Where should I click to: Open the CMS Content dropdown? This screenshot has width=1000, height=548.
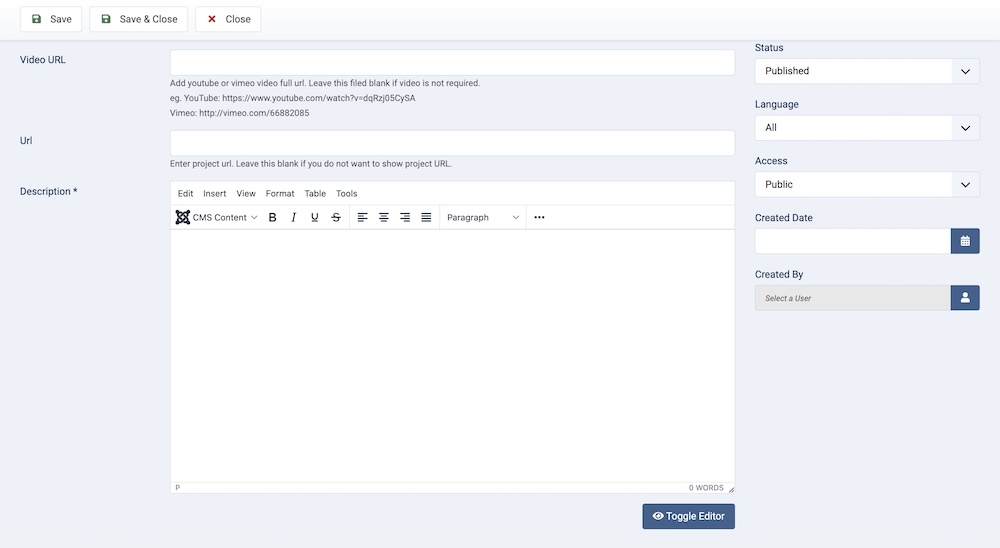pyautogui.click(x=217, y=217)
